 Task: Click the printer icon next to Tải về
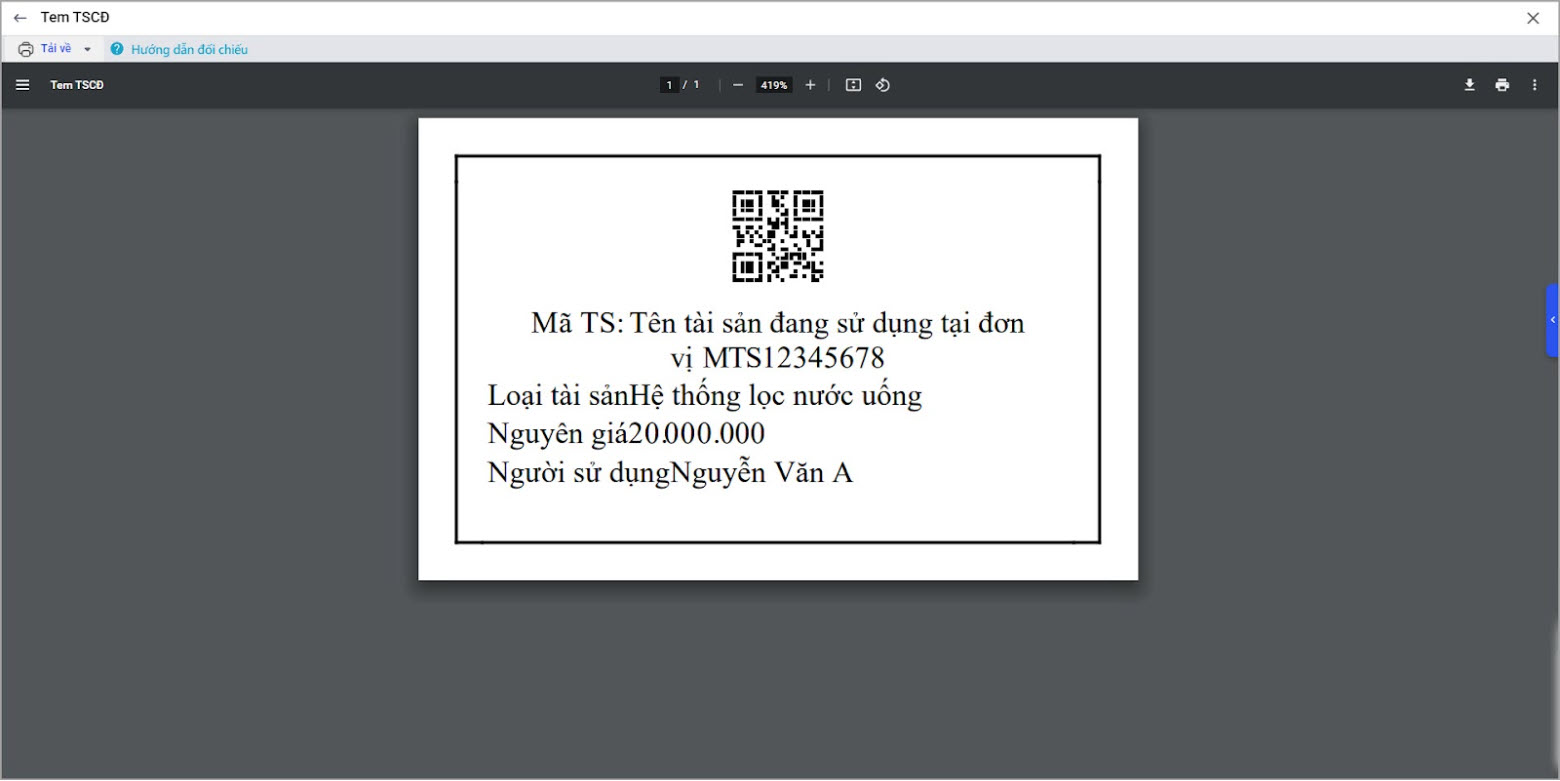26,49
